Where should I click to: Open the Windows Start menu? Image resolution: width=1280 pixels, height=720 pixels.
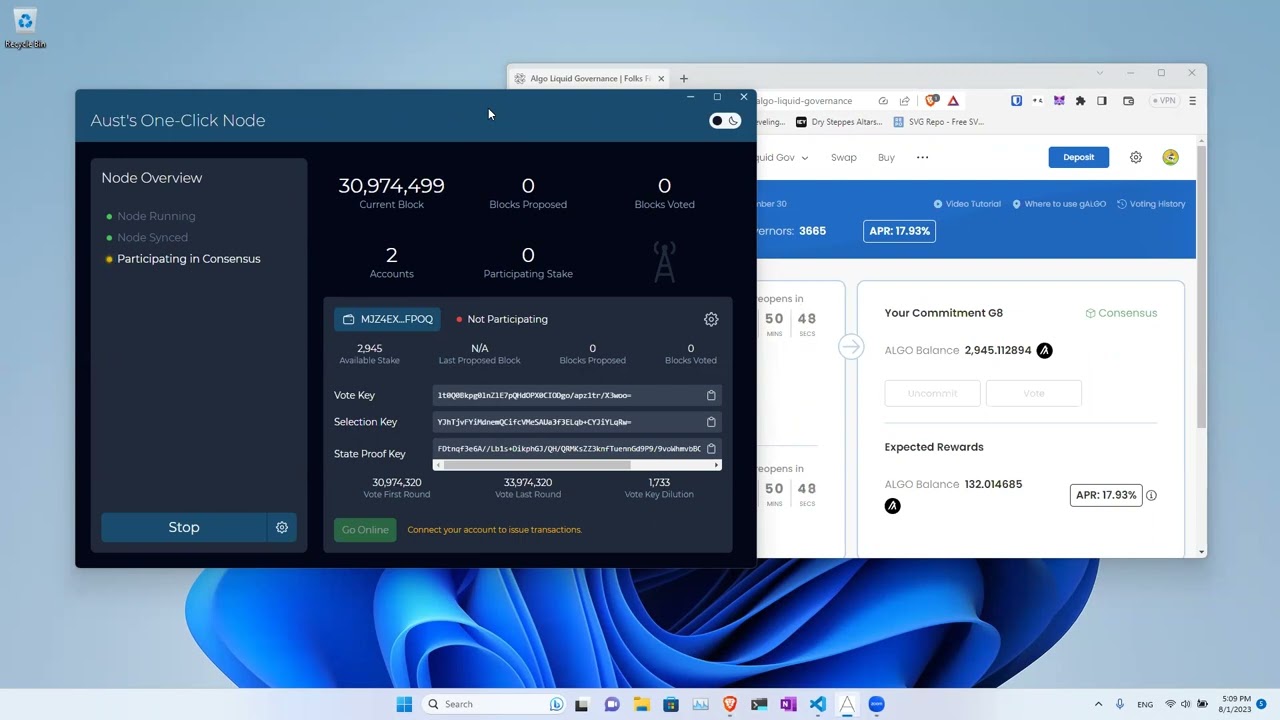[x=404, y=704]
